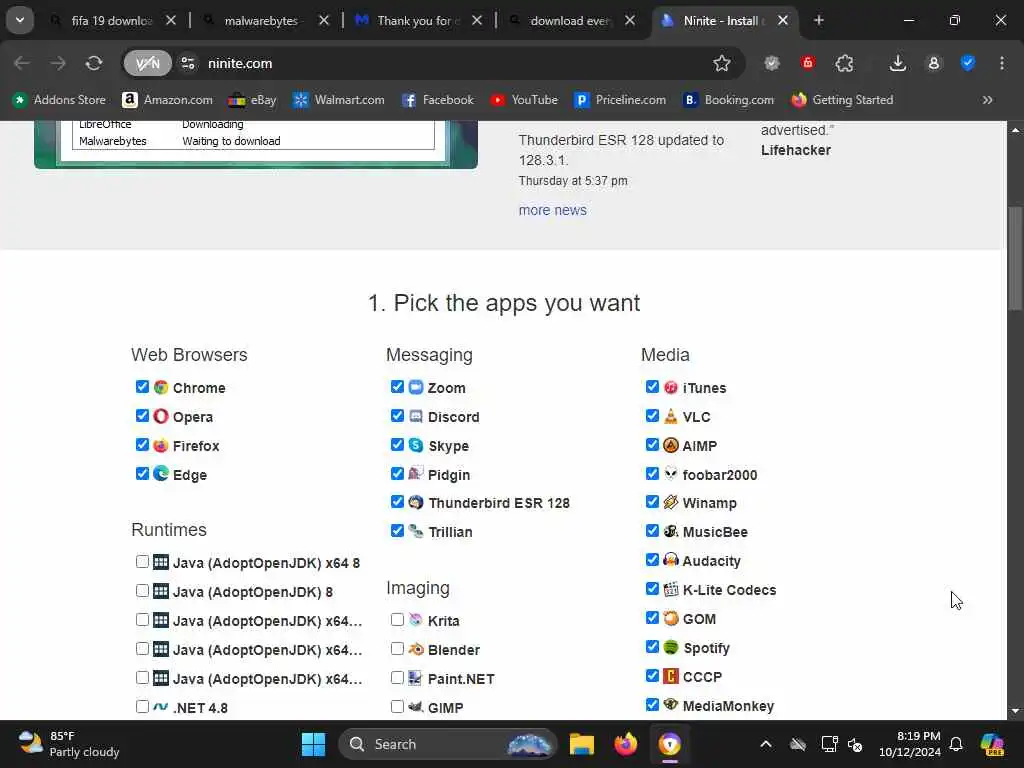
Task: Click the taskbar Search box
Action: [448, 744]
